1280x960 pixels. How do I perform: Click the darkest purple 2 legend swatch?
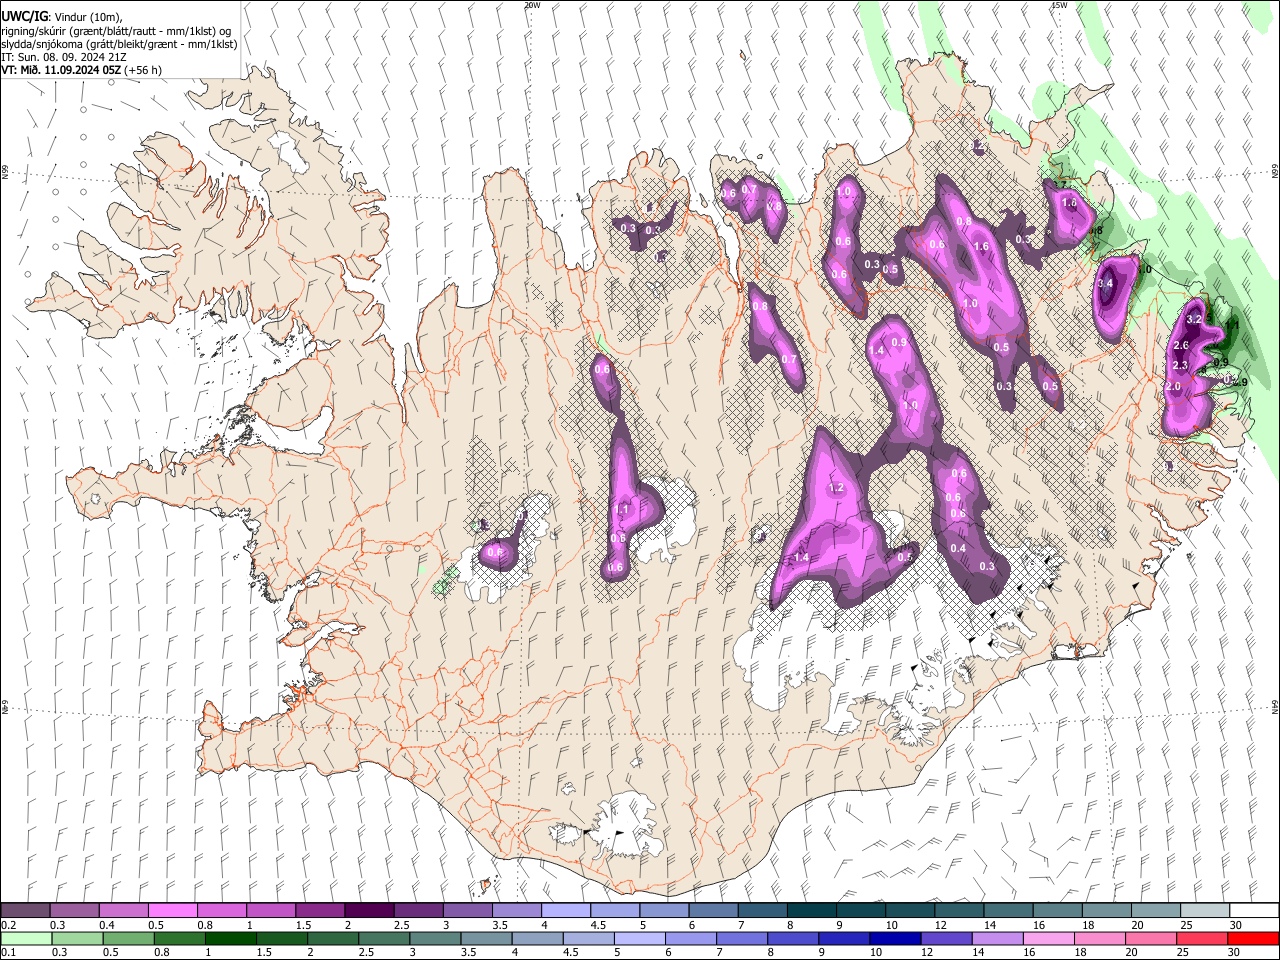tap(369, 911)
